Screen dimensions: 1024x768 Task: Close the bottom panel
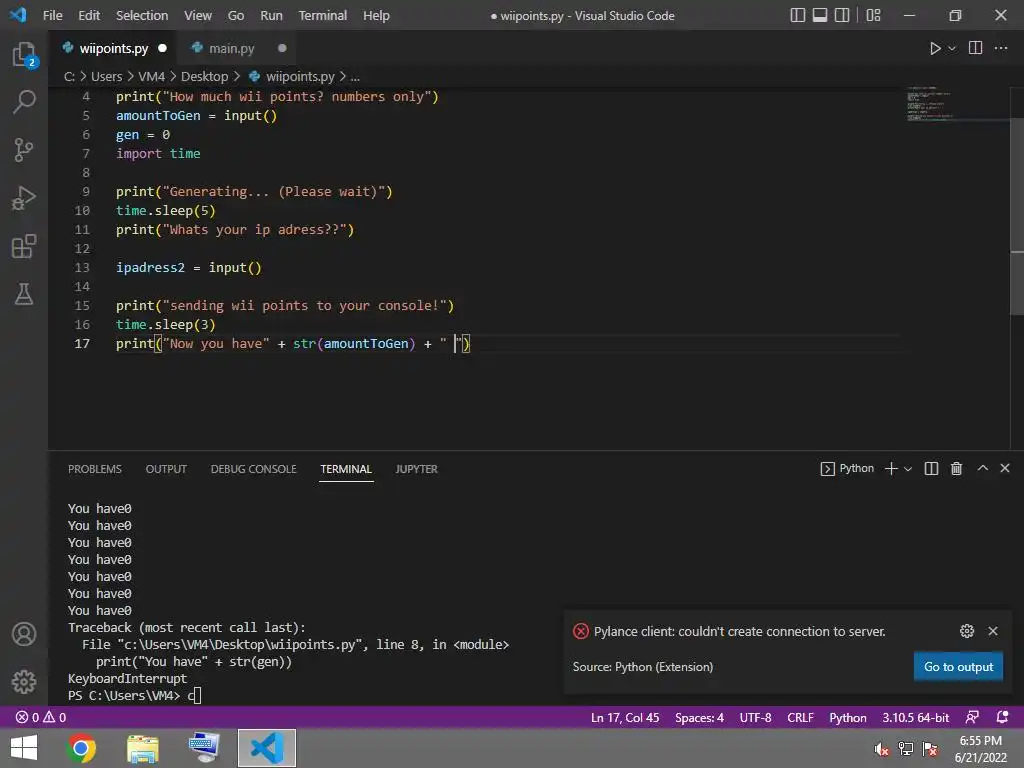(x=1005, y=468)
